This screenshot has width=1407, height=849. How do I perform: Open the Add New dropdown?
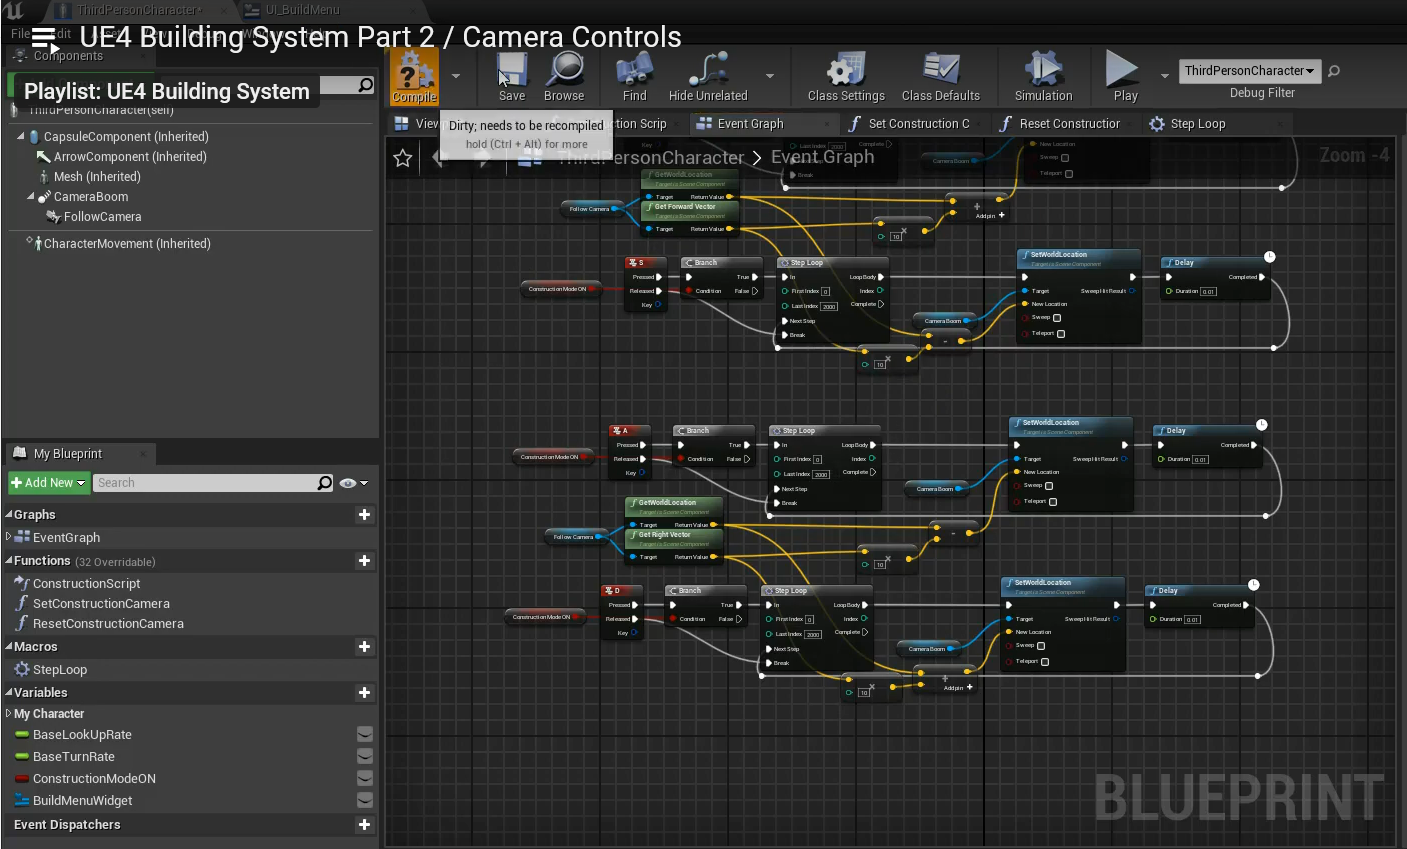48,483
